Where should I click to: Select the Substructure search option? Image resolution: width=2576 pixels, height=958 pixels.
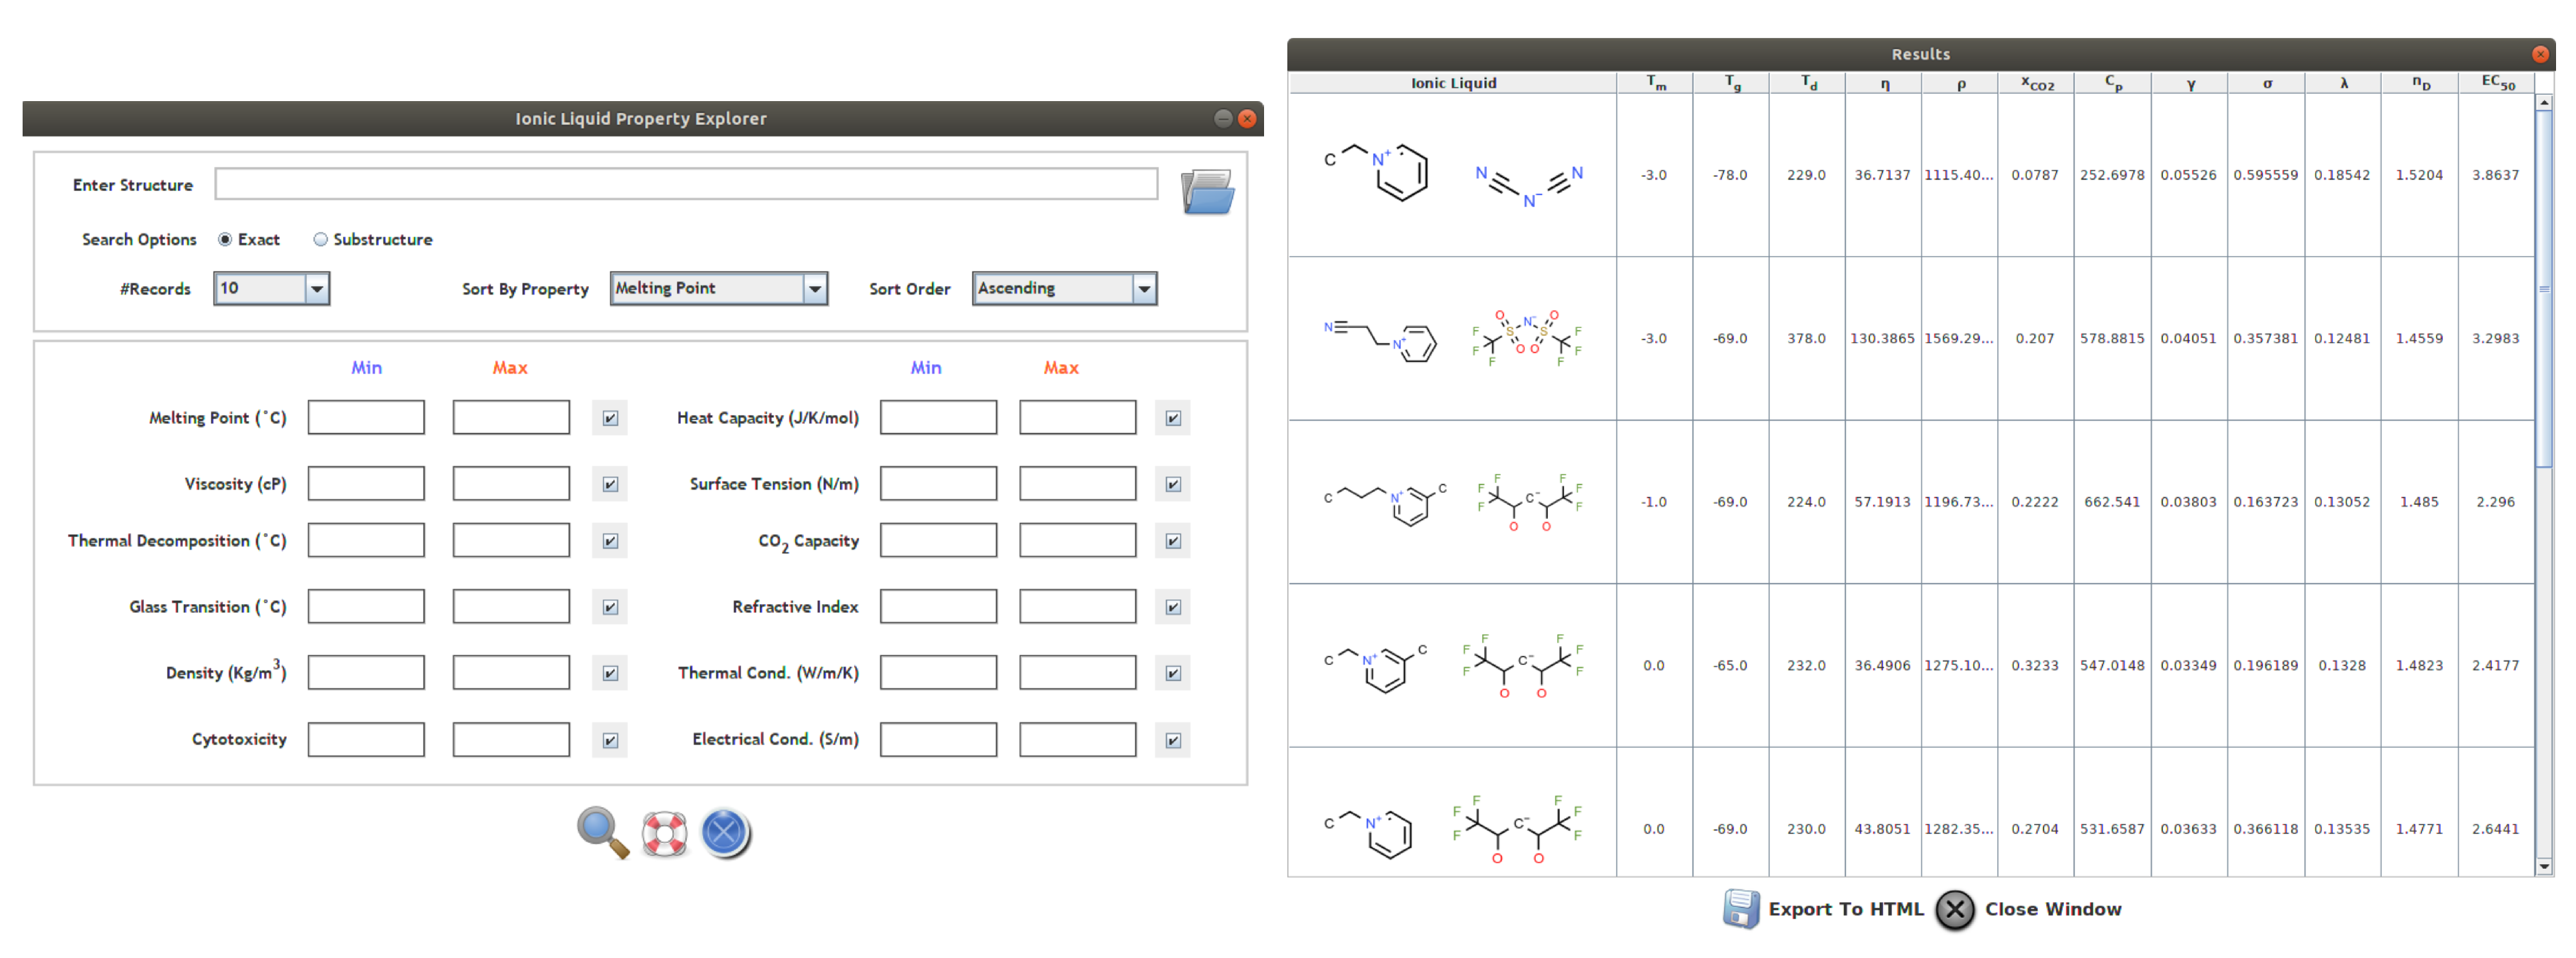click(x=321, y=239)
